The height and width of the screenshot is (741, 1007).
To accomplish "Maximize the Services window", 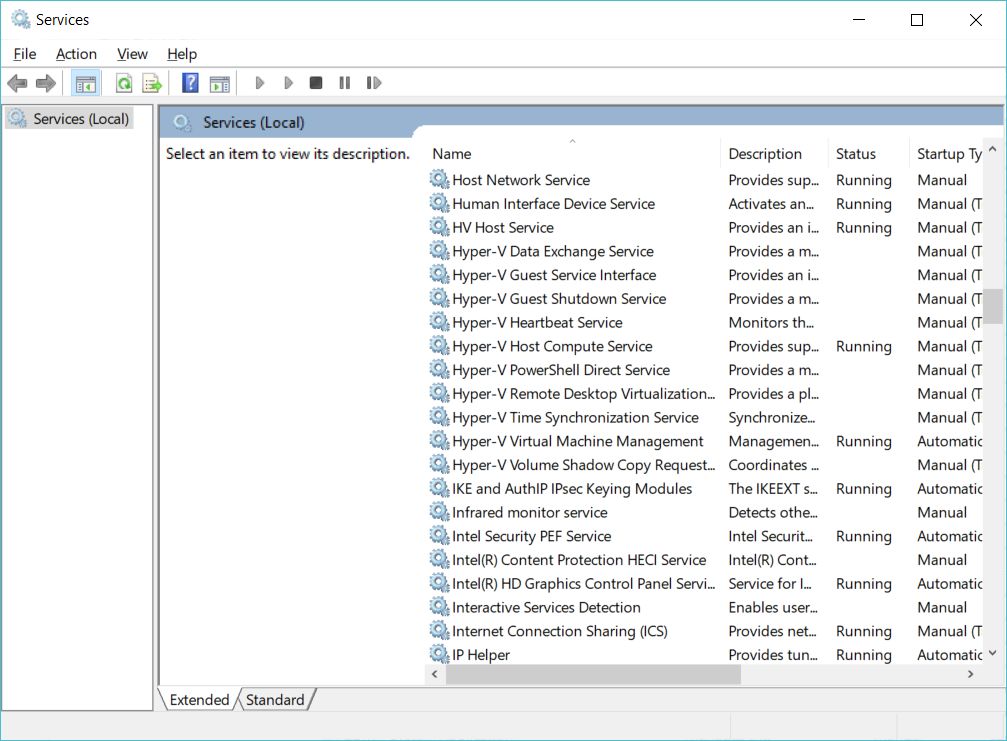I will (x=917, y=20).
